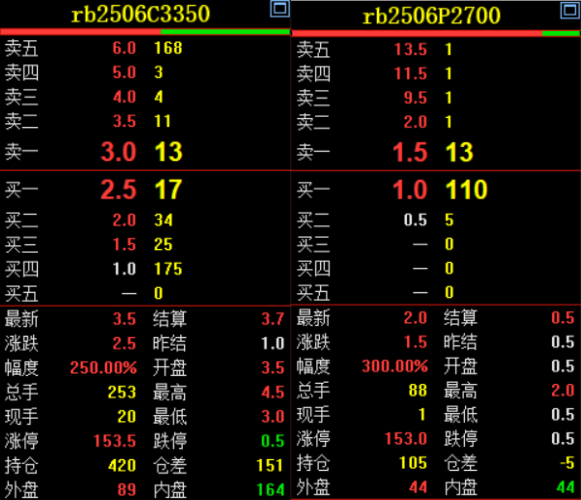
Task: Click ask-three price 4.0 in rb2506C3350
Action: 124,97
